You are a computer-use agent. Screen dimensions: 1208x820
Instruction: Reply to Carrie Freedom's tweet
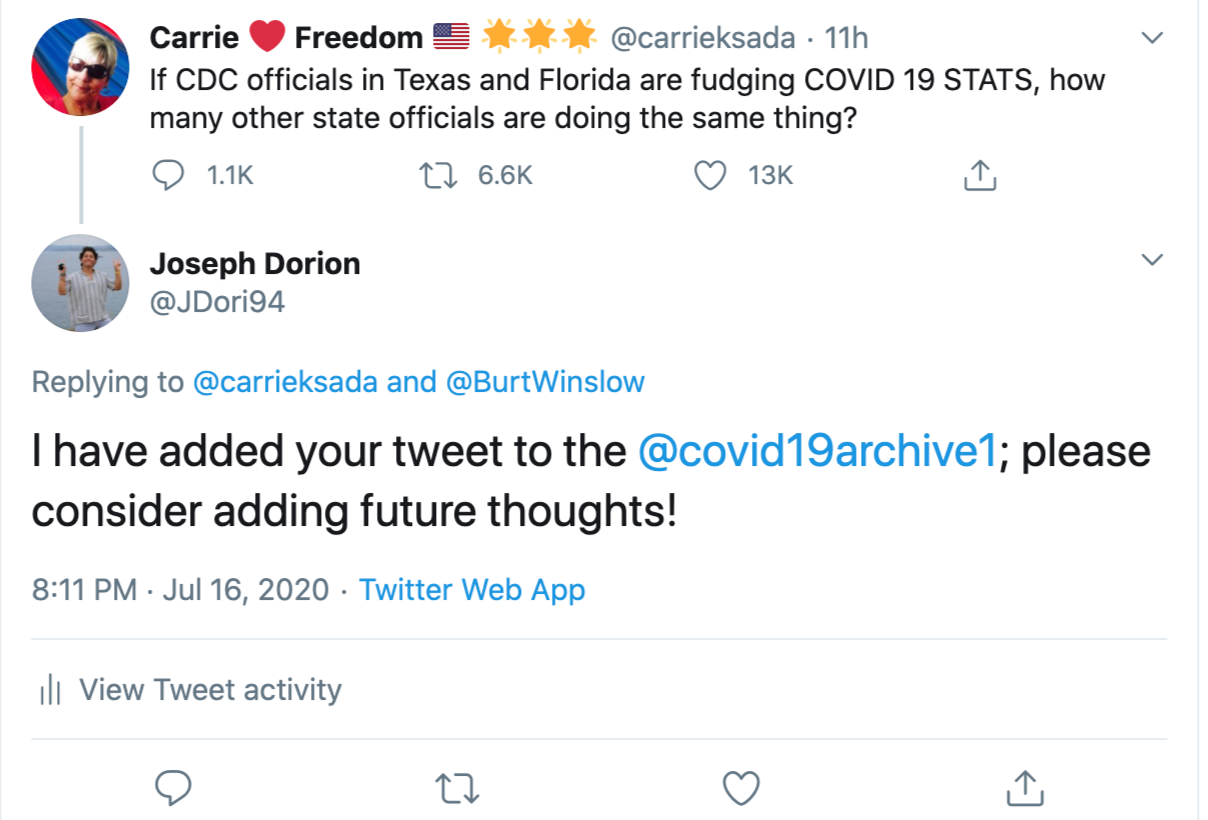pos(168,176)
